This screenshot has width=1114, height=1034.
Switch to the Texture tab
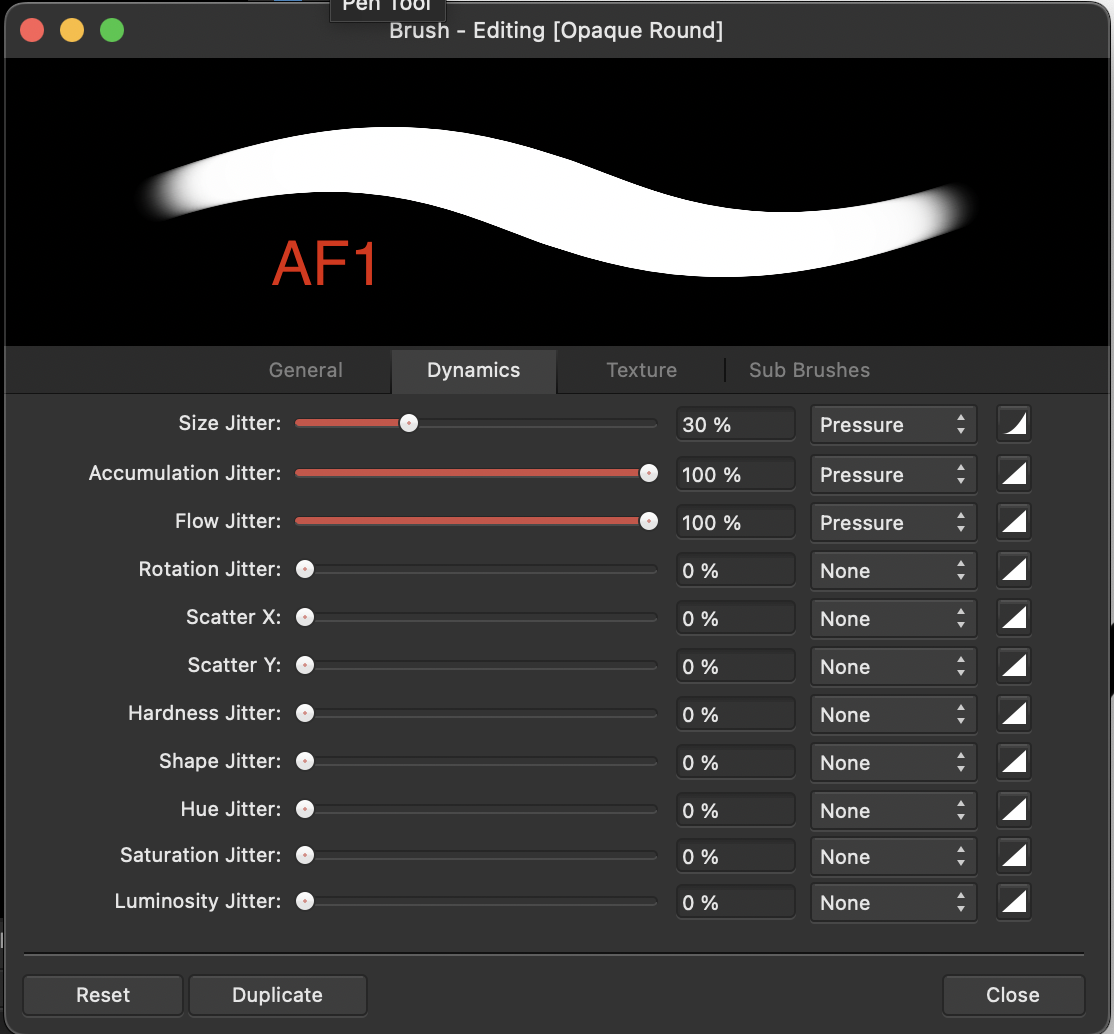[x=642, y=370]
